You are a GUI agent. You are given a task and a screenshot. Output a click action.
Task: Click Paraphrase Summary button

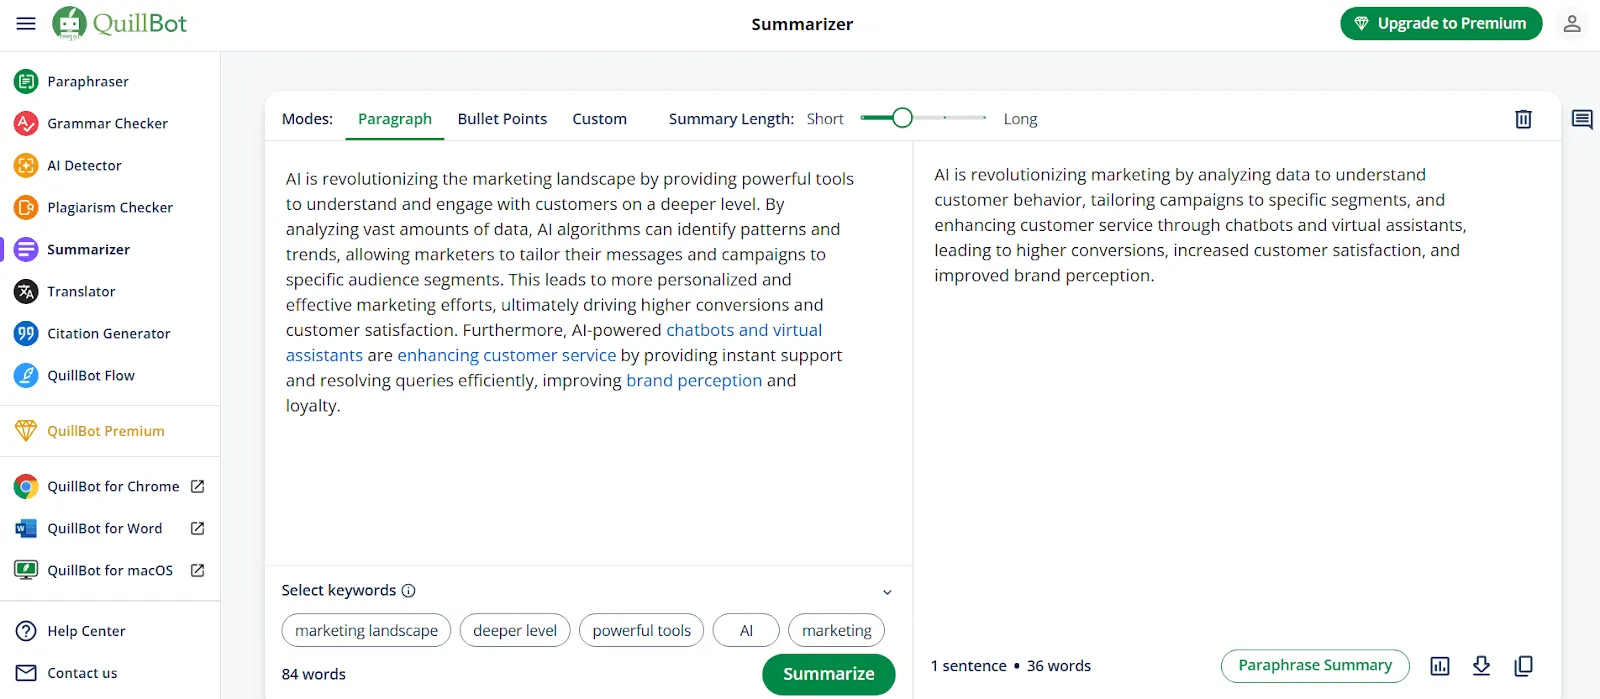click(x=1315, y=666)
